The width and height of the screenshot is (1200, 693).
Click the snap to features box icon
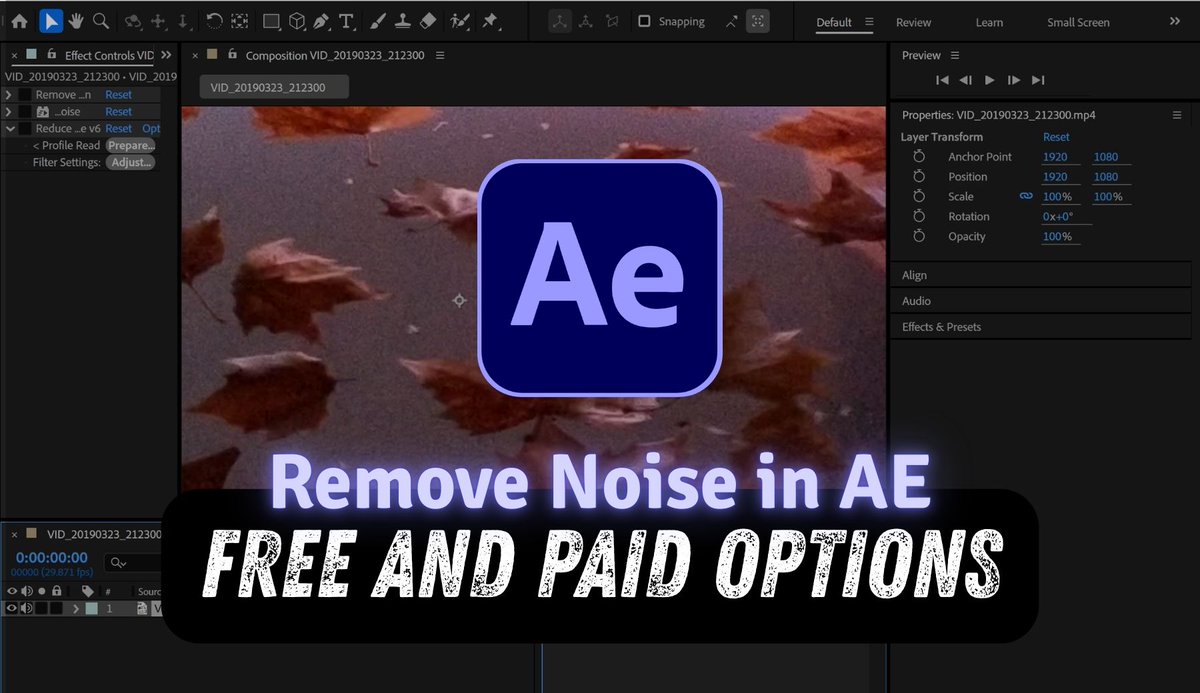[759, 21]
